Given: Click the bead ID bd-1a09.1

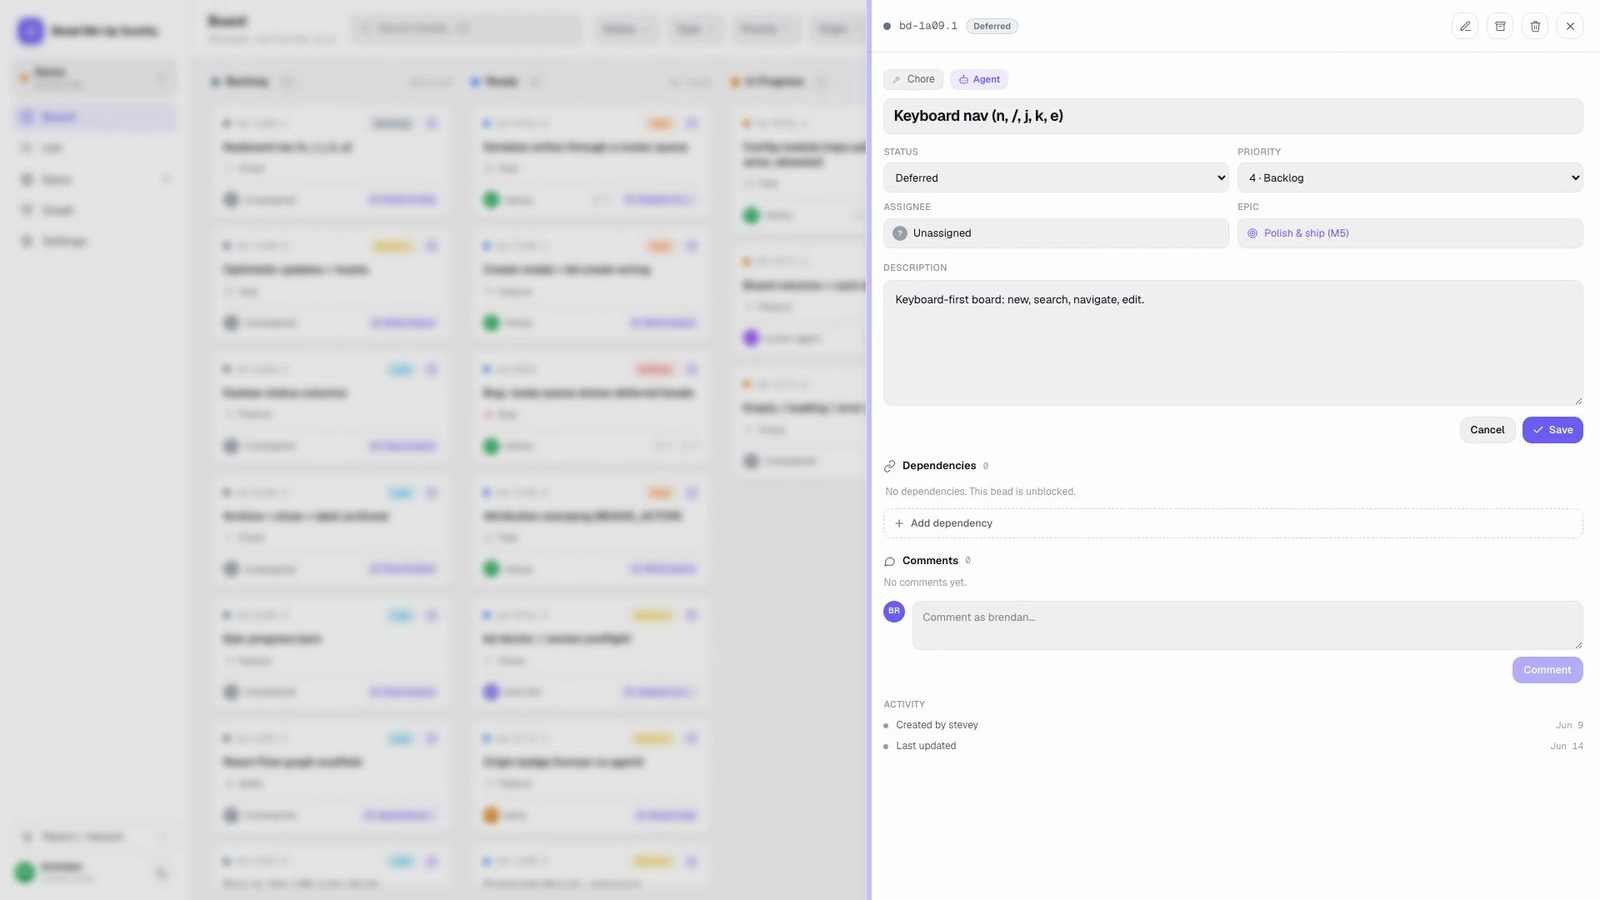Looking at the screenshot, I should point(928,26).
